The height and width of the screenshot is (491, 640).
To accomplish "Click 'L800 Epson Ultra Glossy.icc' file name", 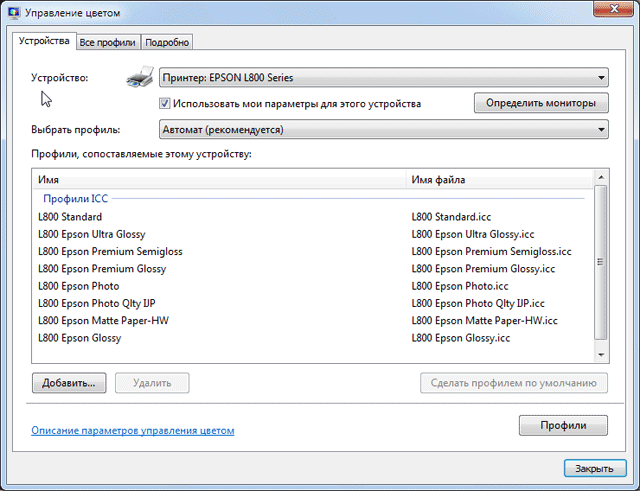I will 473,234.
